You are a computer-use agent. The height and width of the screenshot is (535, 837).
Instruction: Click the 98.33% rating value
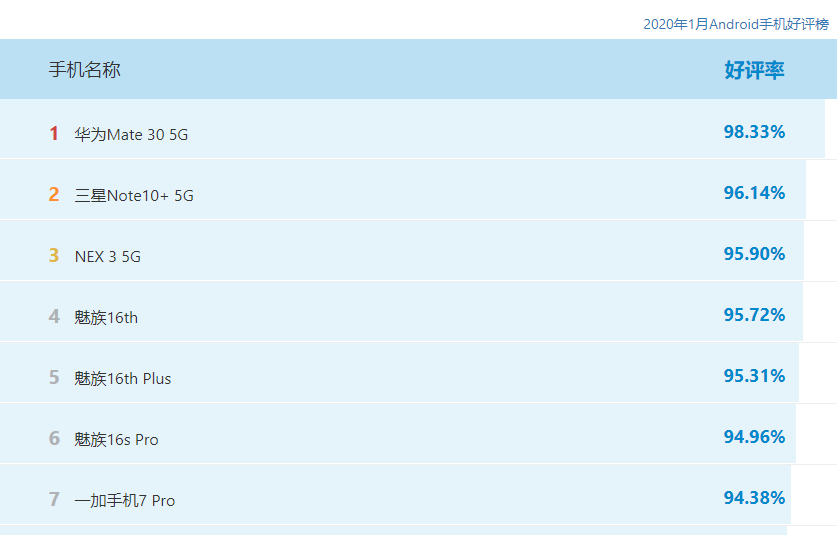click(754, 131)
